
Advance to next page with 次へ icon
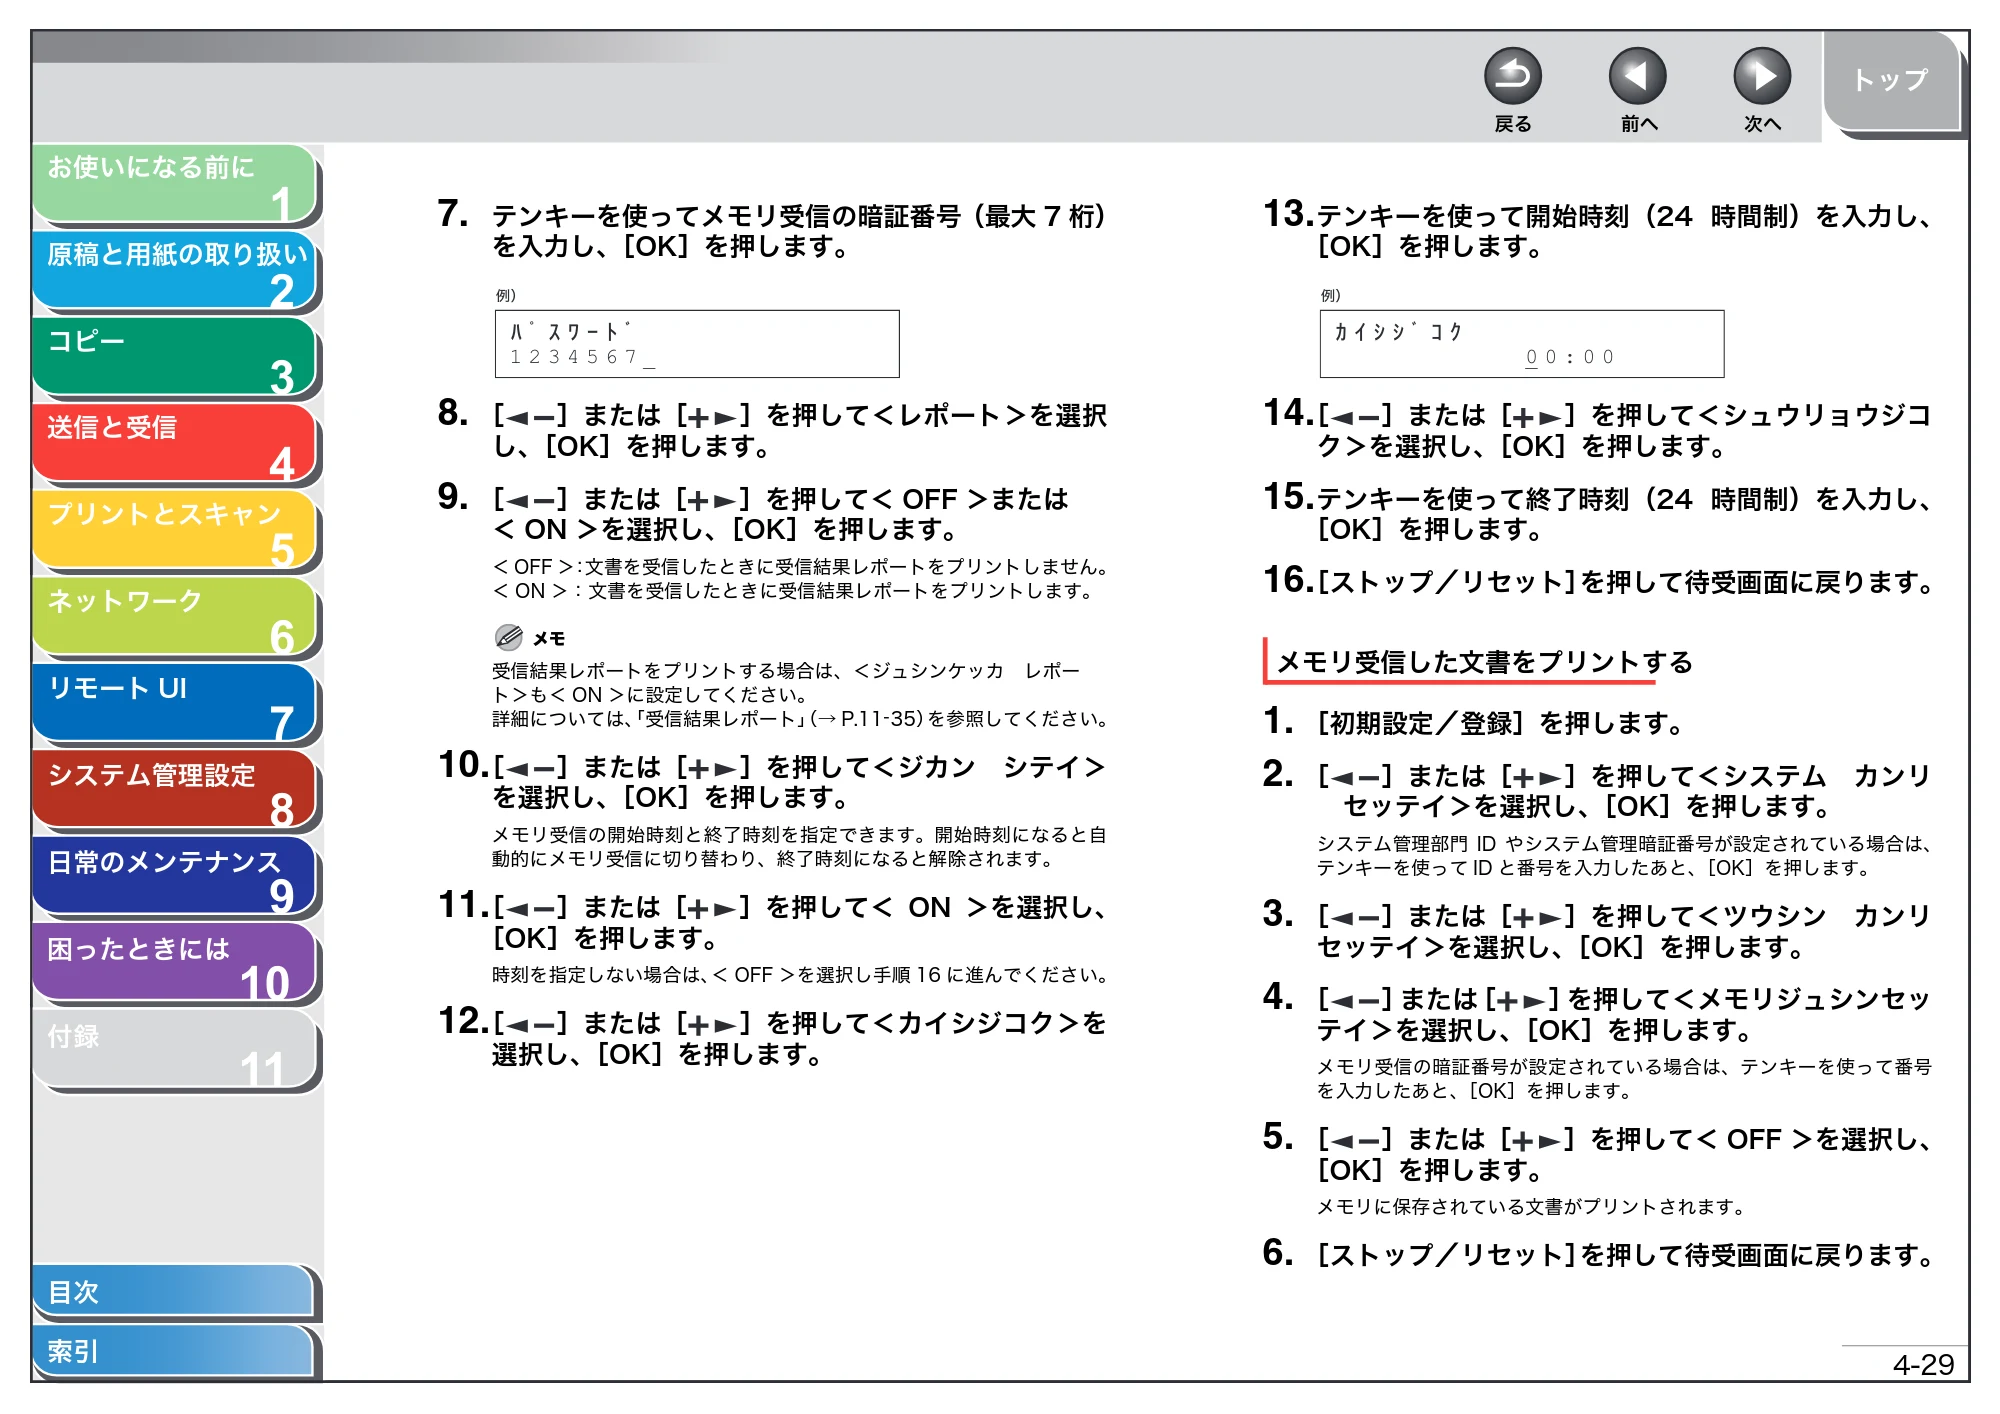click(1761, 77)
